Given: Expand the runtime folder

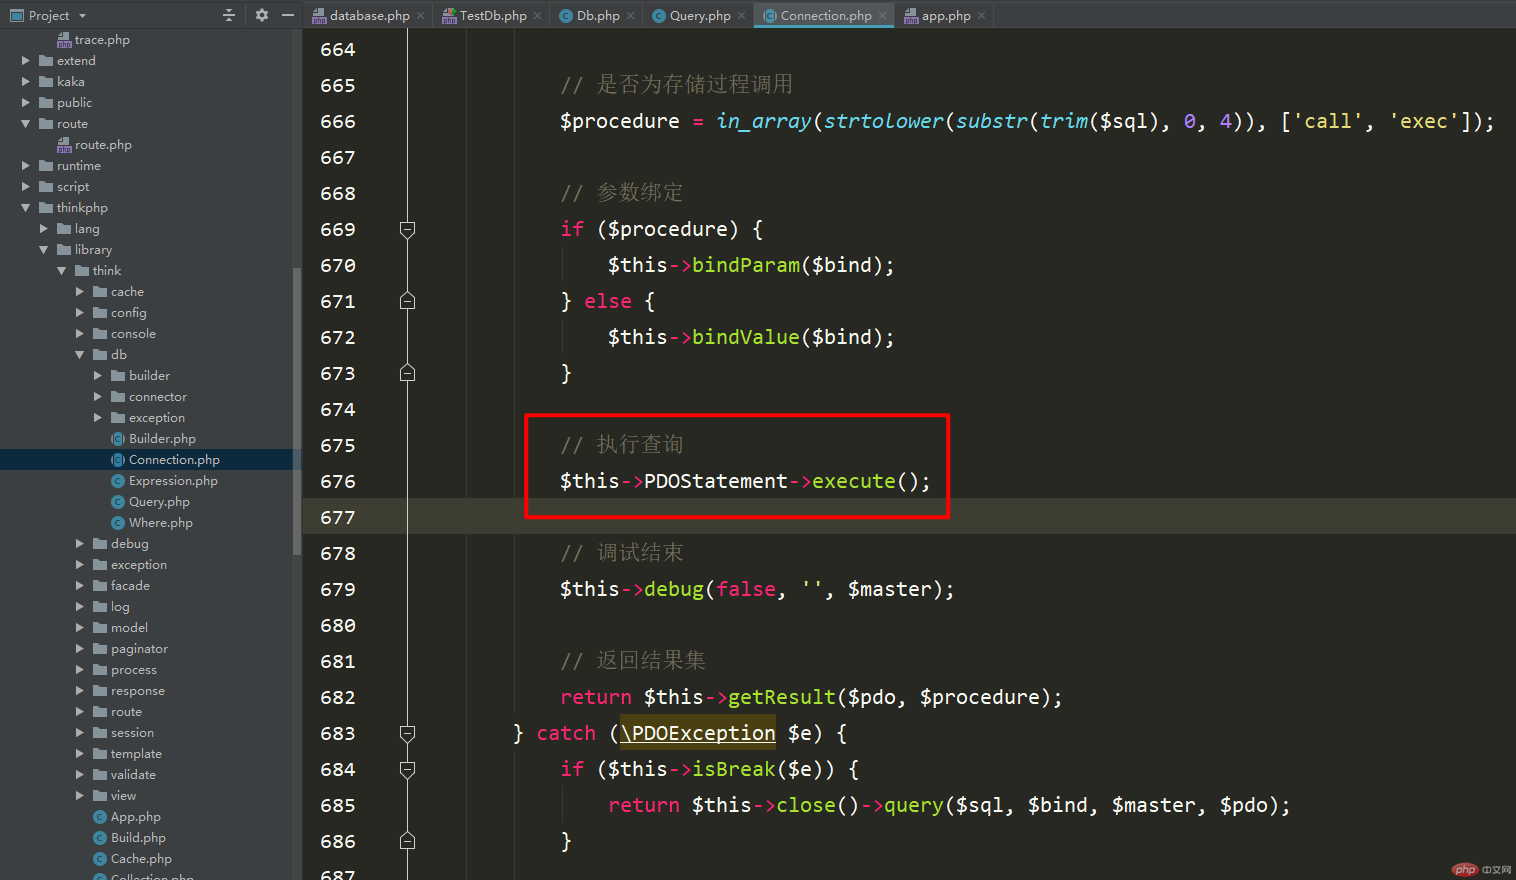Looking at the screenshot, I should [26, 166].
